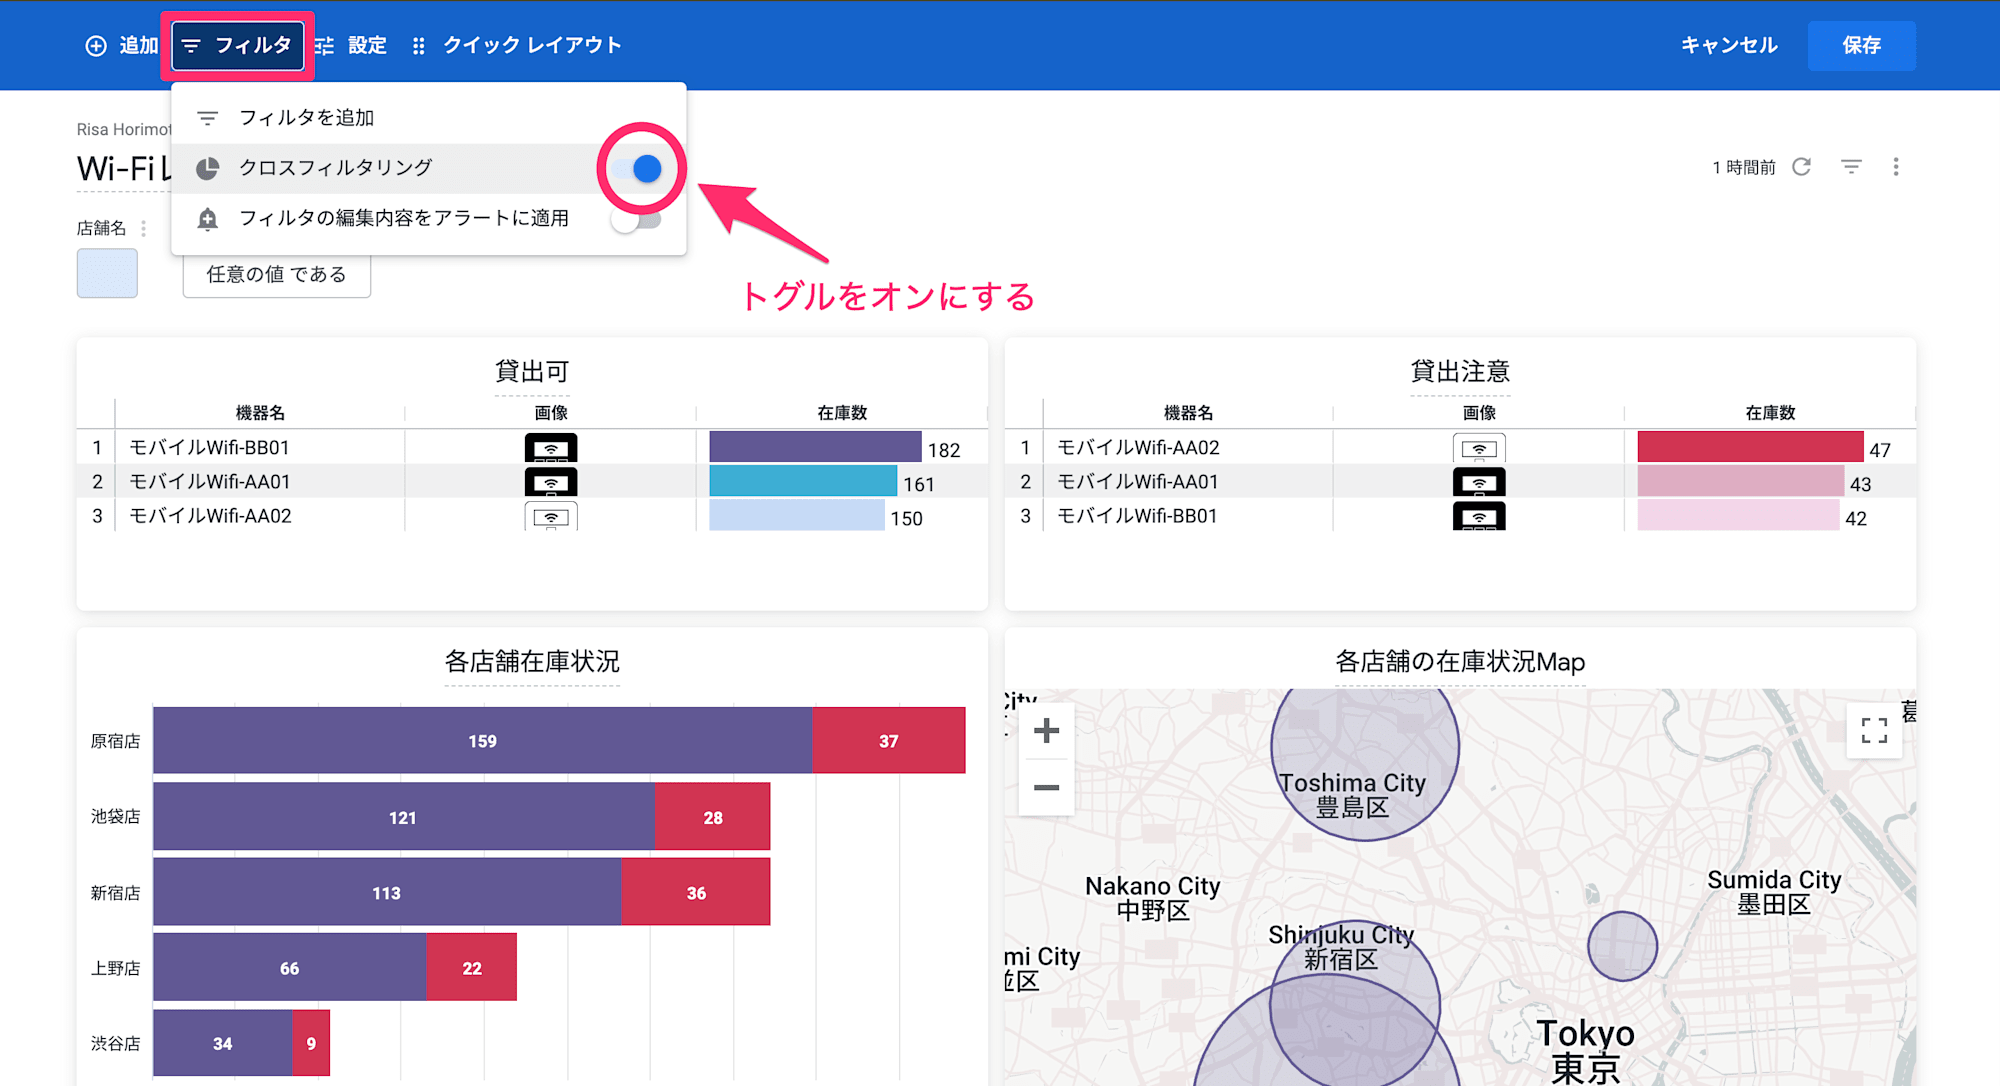Screen dimensions: 2000x1086
Task: Click the 各店舗の在庫状況Map tile title
Action: (x=1460, y=662)
